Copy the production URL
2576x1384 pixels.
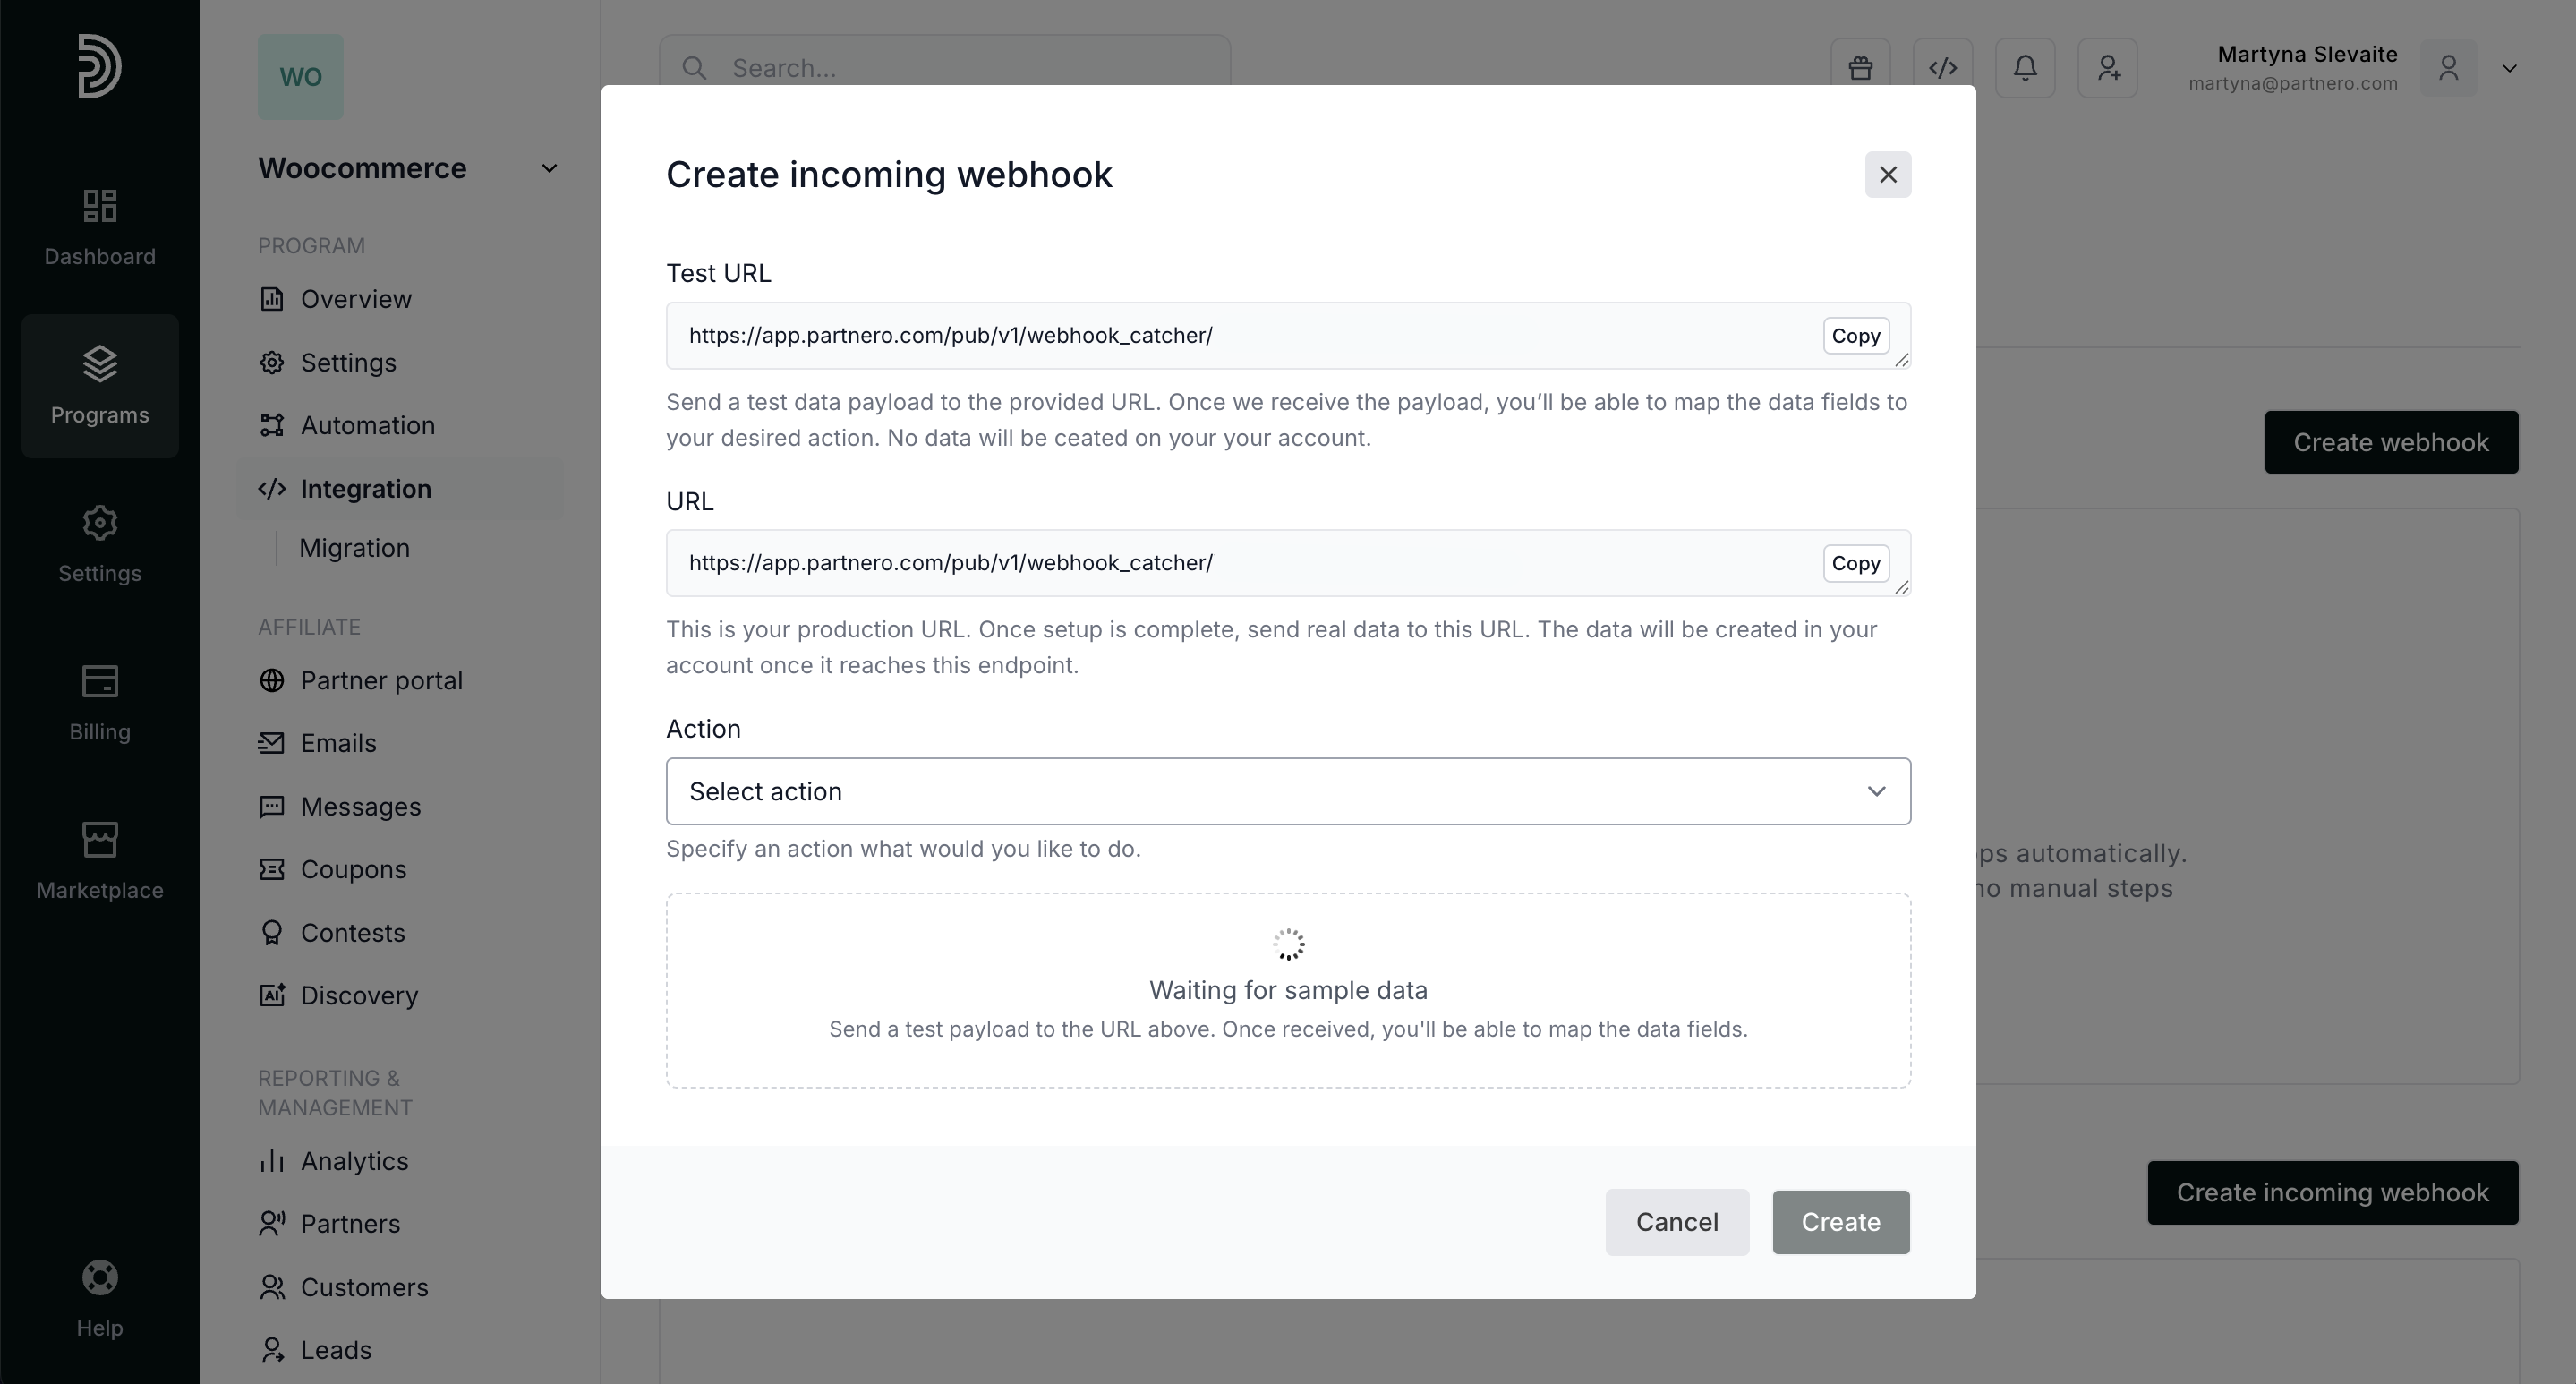click(1855, 563)
